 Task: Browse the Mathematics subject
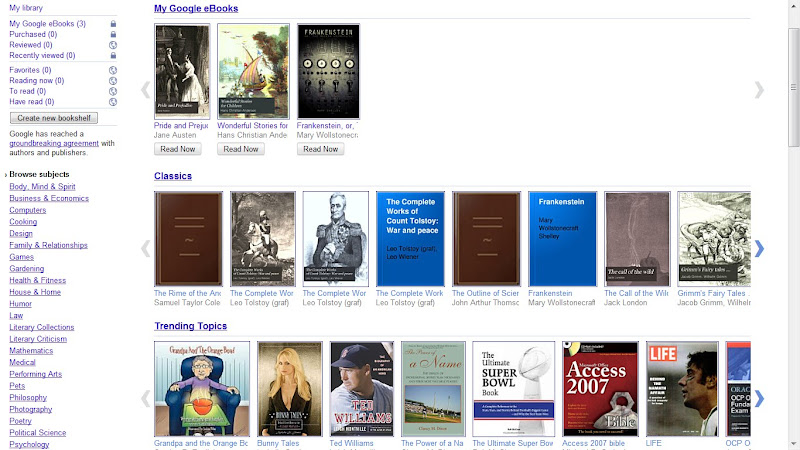point(31,351)
